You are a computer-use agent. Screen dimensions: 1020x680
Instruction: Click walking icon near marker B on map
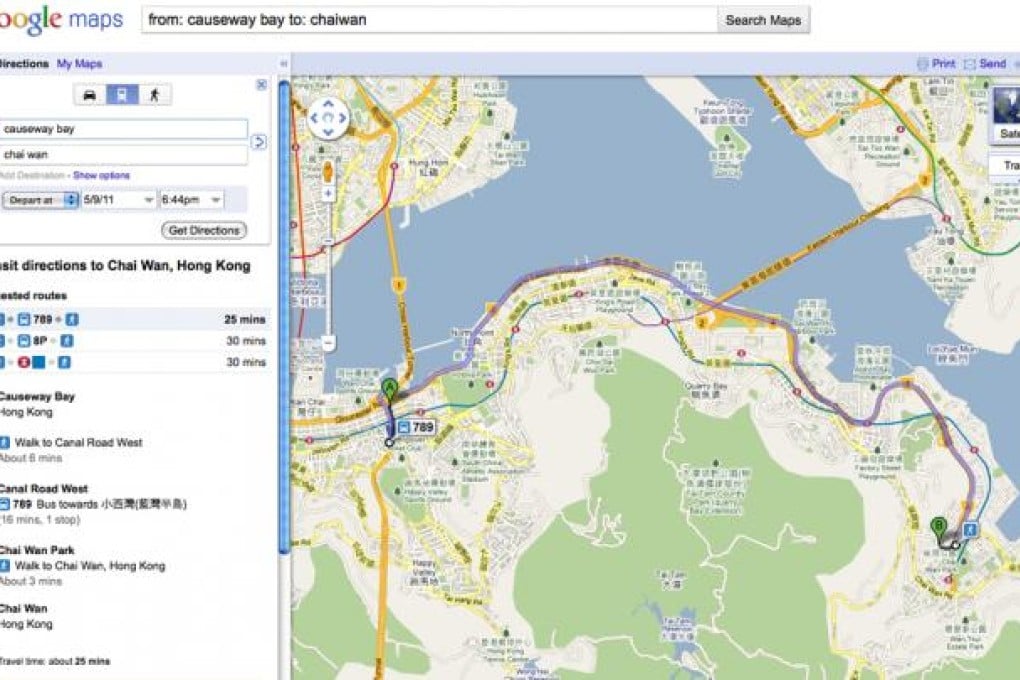tap(970, 530)
